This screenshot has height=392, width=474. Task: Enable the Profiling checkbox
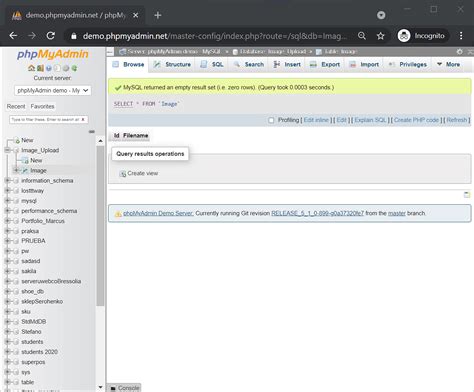271,120
